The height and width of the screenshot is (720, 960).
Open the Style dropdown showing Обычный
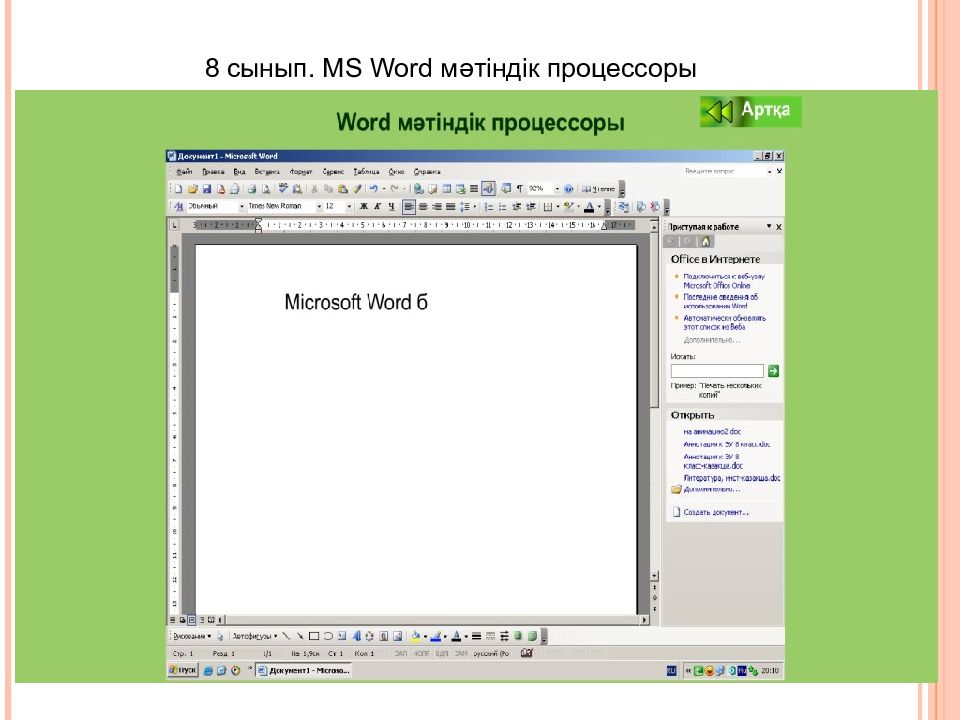242,207
